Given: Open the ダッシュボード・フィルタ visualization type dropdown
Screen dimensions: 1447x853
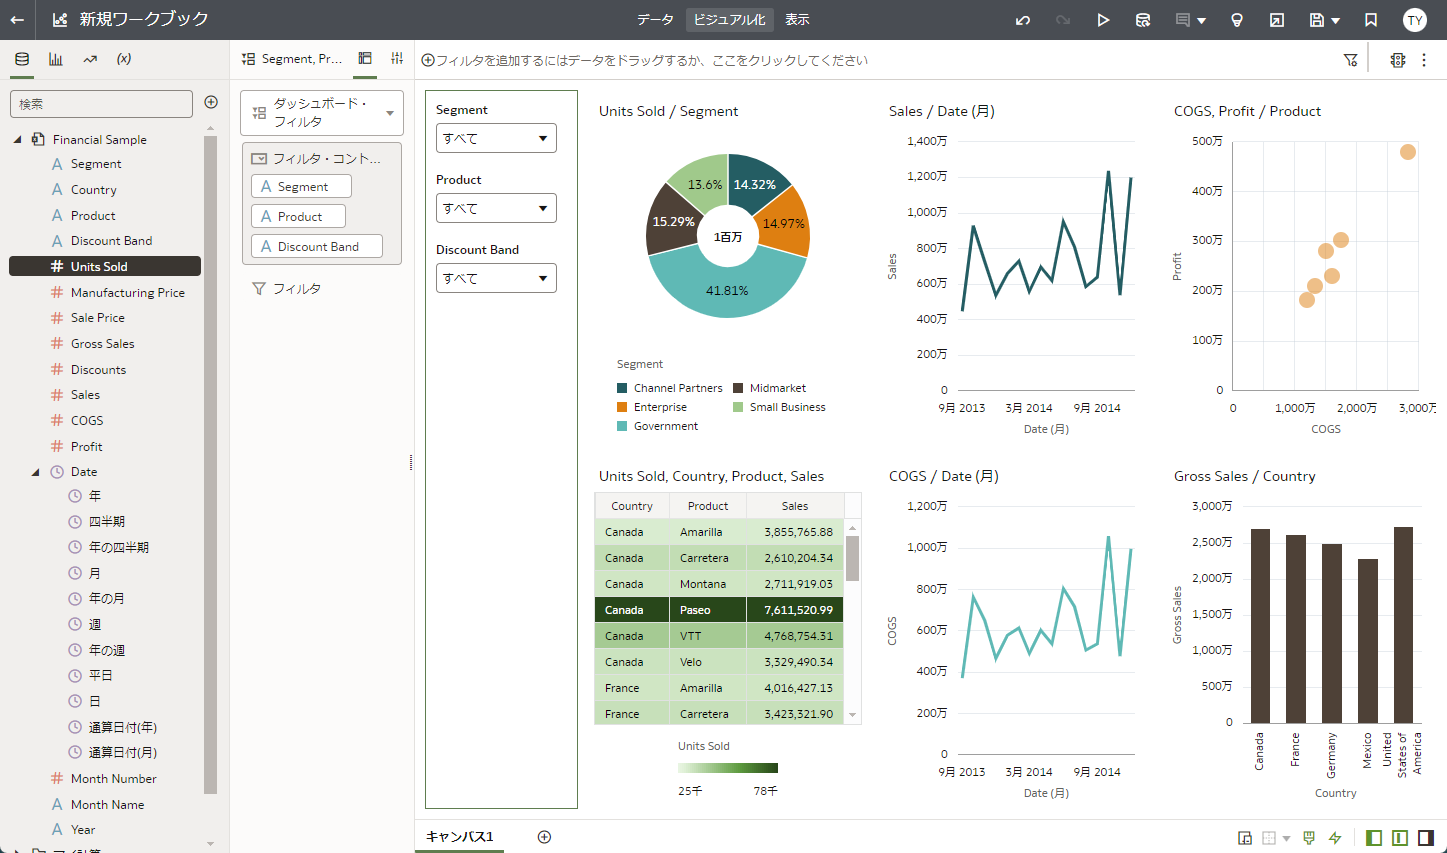Looking at the screenshot, I should [322, 113].
